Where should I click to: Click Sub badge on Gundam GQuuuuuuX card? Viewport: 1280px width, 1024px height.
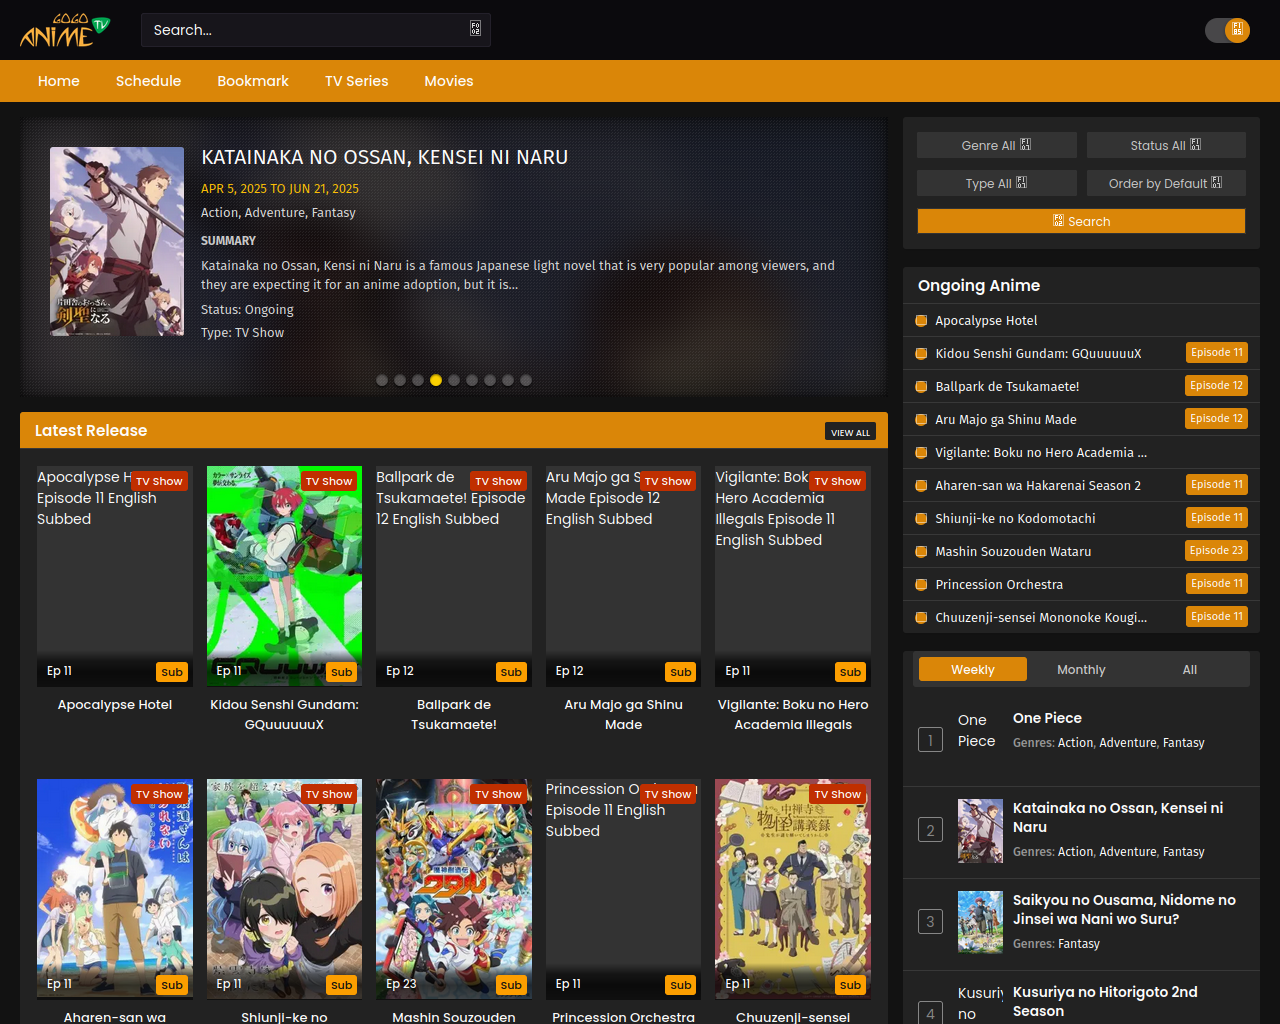pos(342,672)
